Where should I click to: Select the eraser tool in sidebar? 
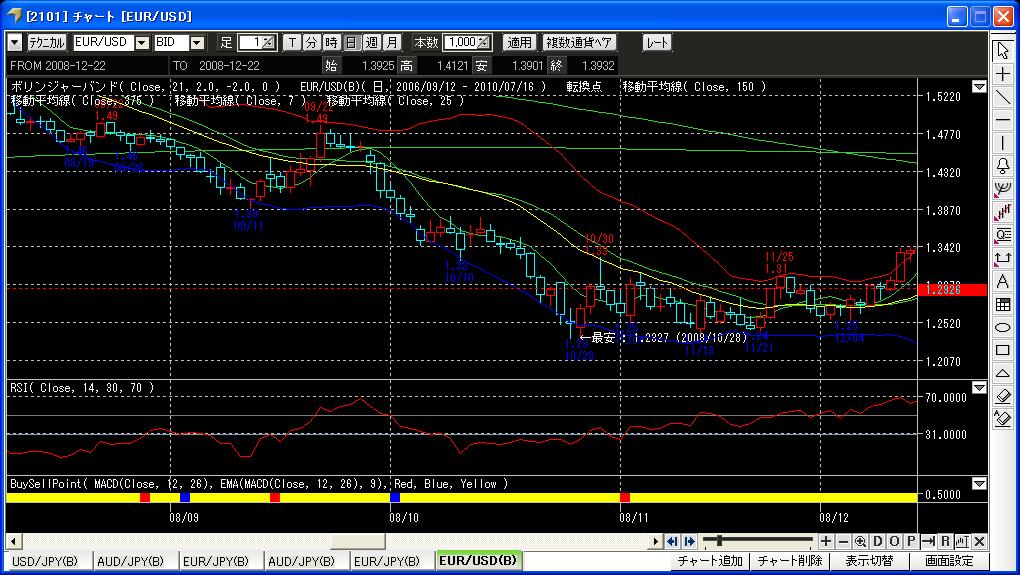click(1002, 395)
